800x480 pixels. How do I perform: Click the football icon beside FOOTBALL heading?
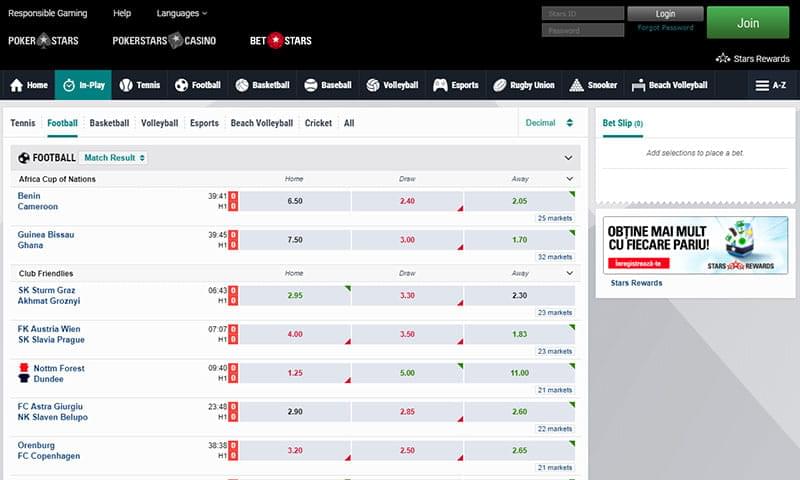click(x=23, y=158)
